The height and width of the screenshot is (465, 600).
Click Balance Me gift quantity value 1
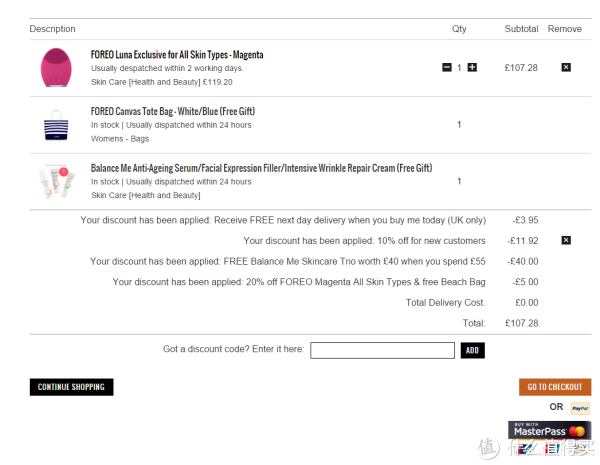click(x=459, y=181)
